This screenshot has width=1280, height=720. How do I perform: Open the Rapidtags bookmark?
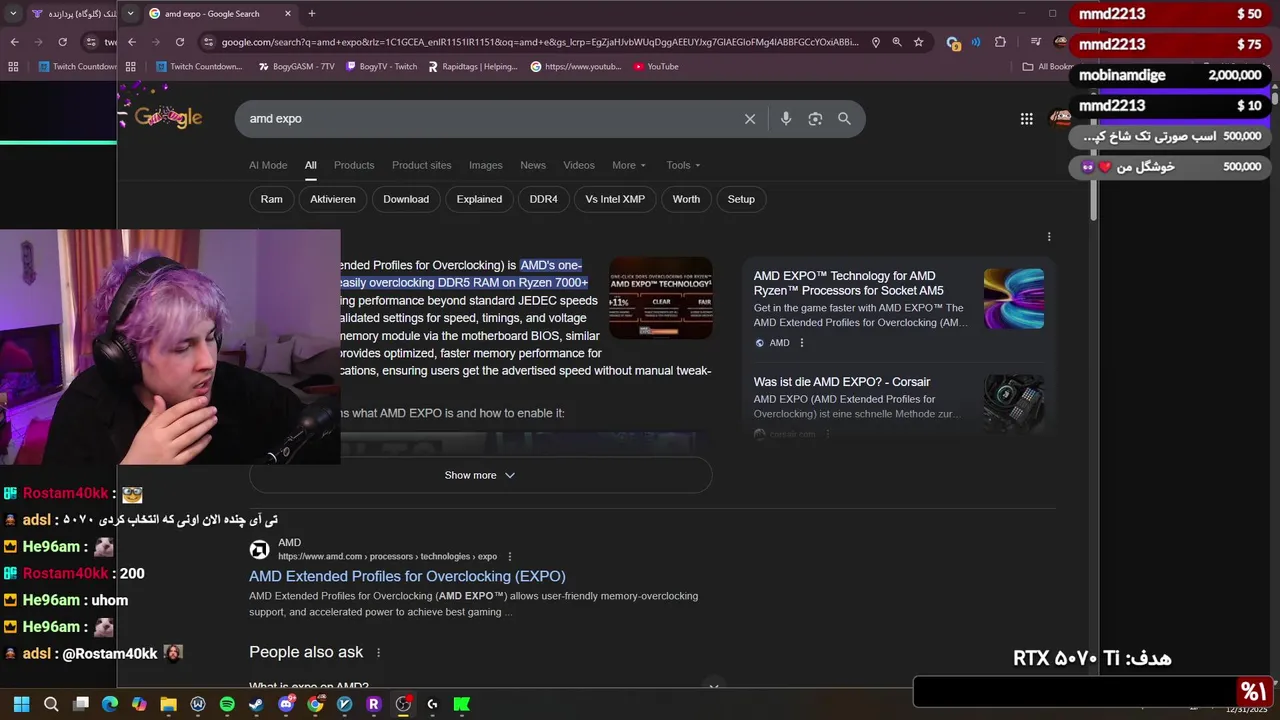pos(473,67)
